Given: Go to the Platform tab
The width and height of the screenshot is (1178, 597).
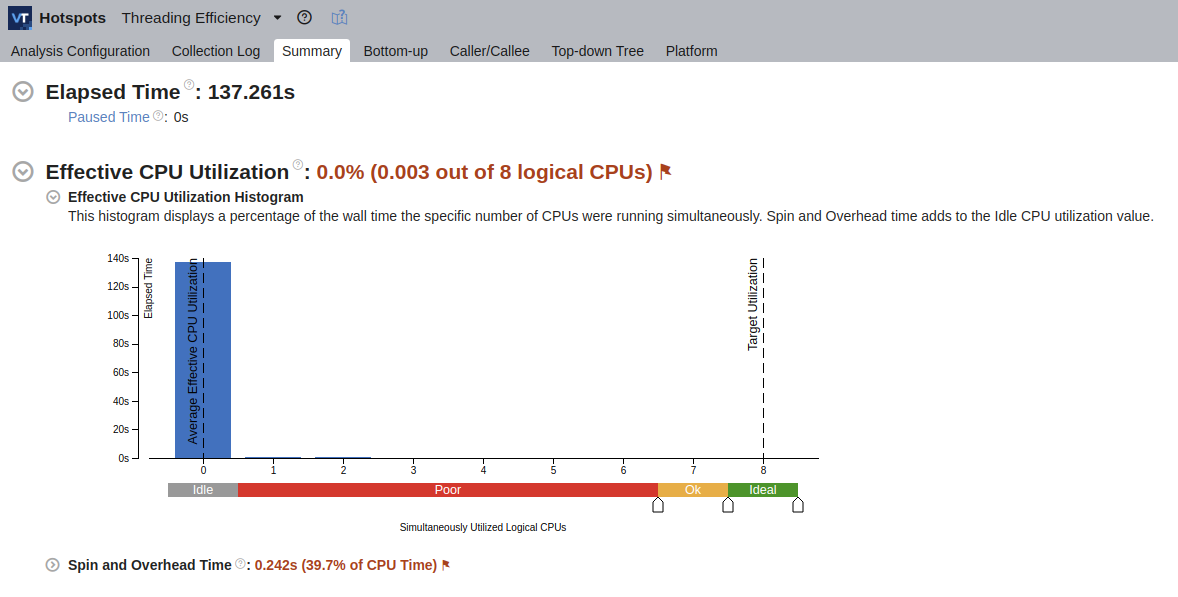Looking at the screenshot, I should (x=691, y=51).
